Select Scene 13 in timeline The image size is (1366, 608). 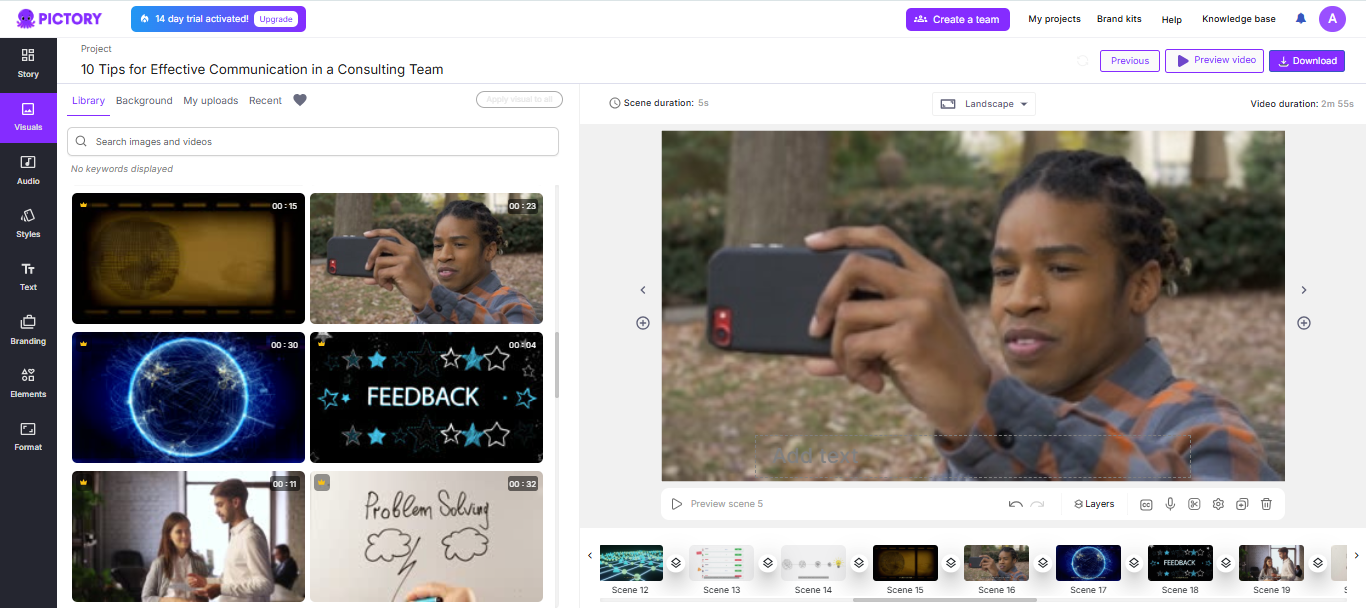click(x=722, y=563)
